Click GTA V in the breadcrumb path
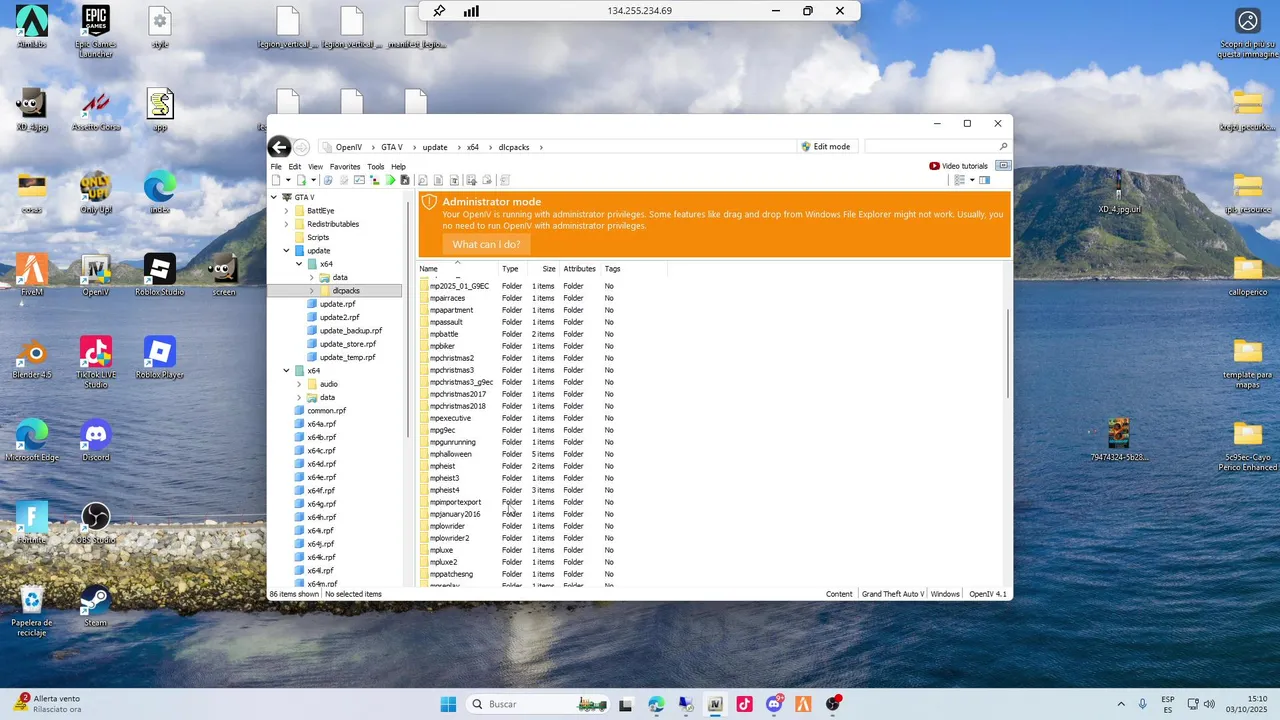This screenshot has width=1280, height=720. [392, 147]
